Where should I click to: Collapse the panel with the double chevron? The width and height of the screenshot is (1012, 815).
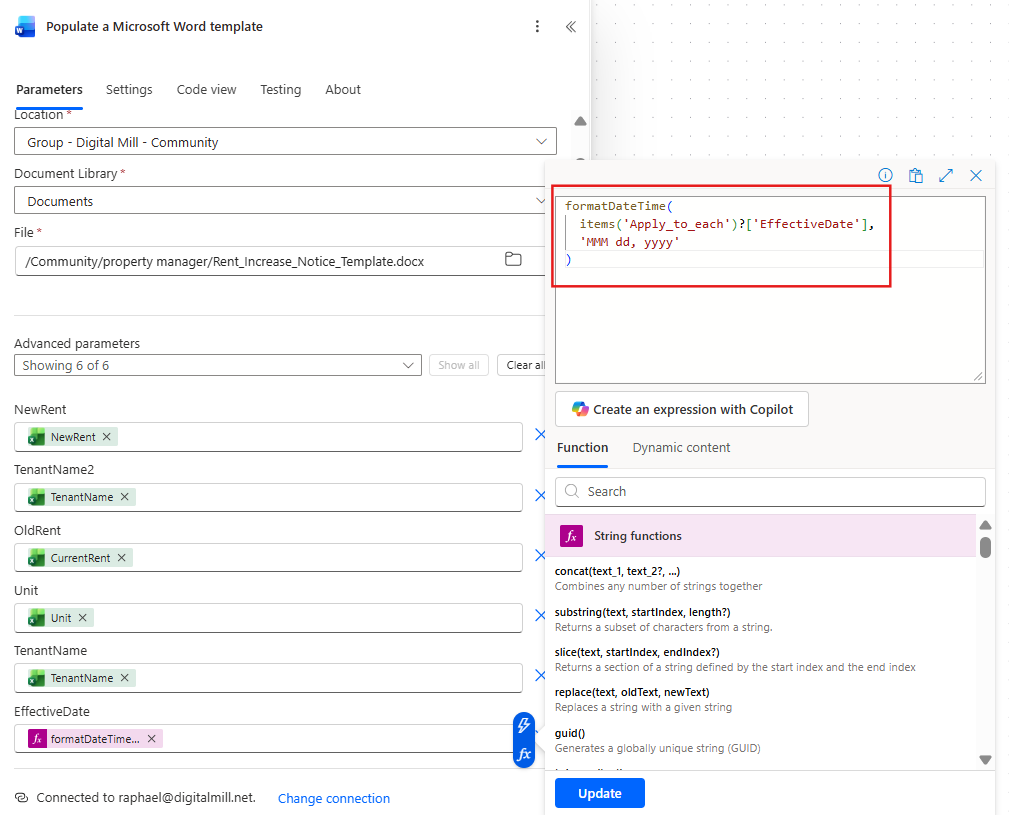click(x=571, y=26)
